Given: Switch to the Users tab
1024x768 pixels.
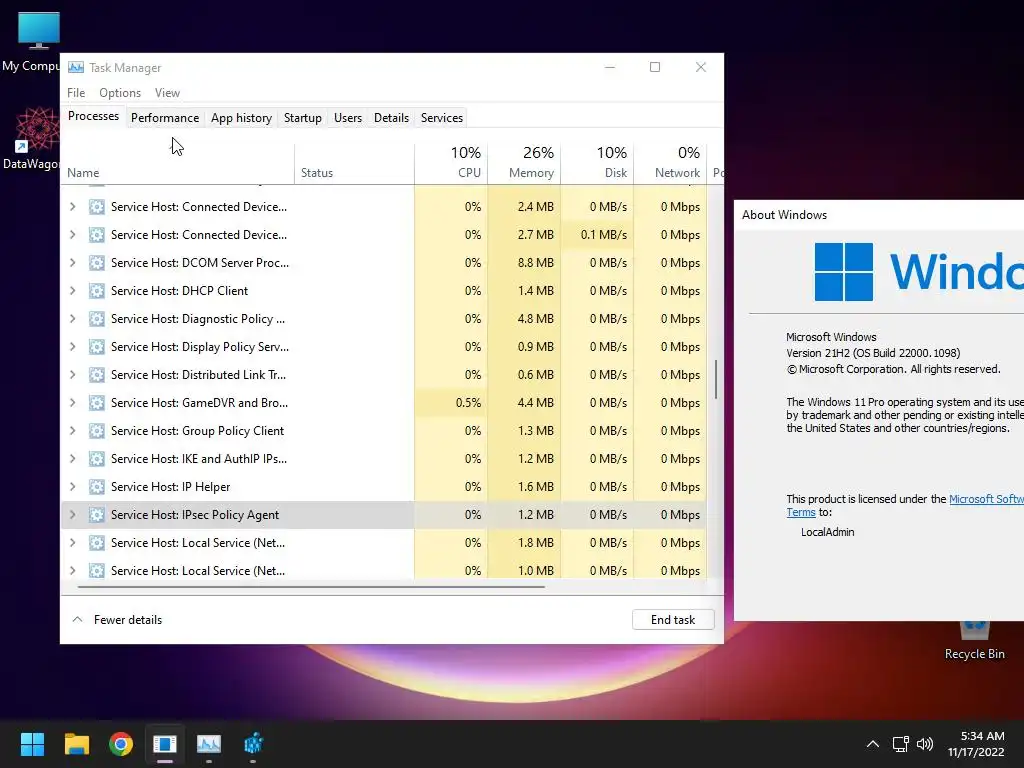Looking at the screenshot, I should [347, 118].
